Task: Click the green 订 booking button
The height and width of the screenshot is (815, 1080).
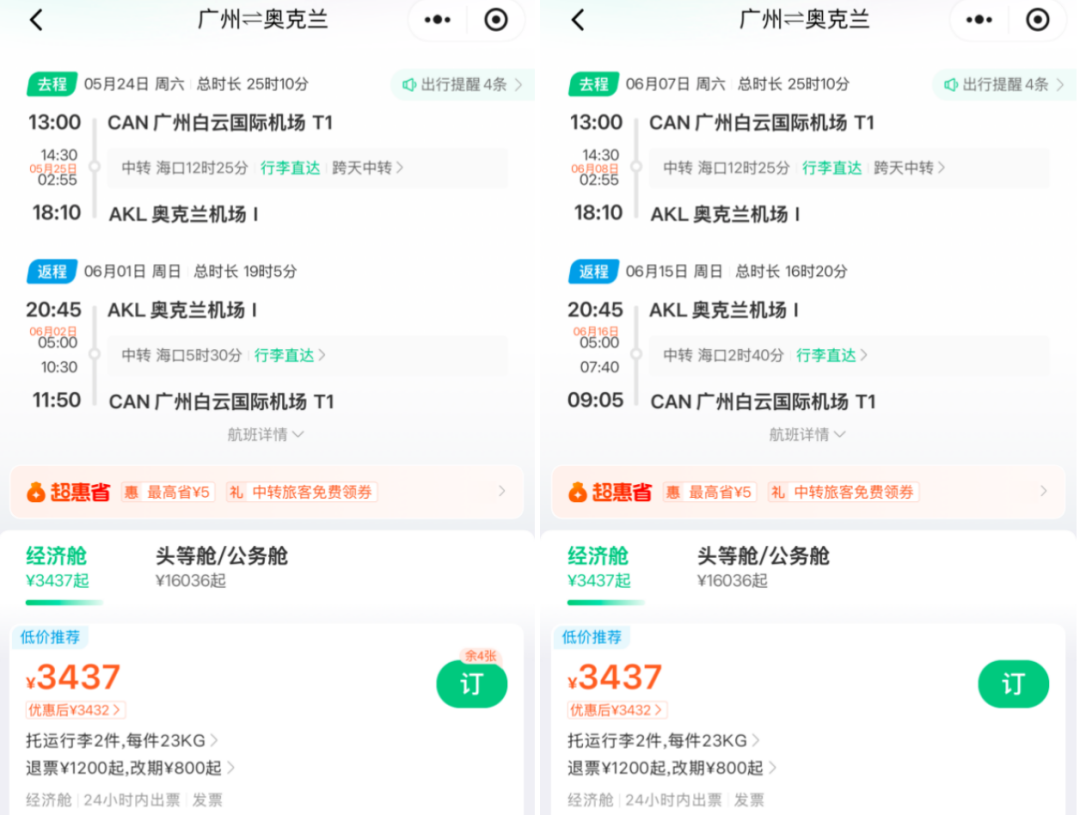Action: coord(471,684)
